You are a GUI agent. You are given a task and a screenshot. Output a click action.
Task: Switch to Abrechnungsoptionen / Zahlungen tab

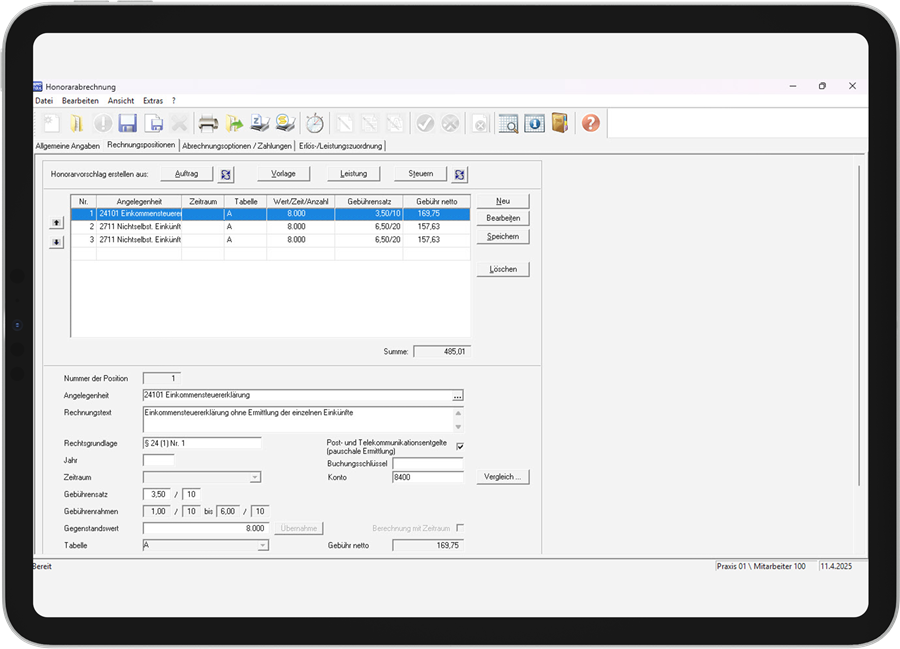236,146
